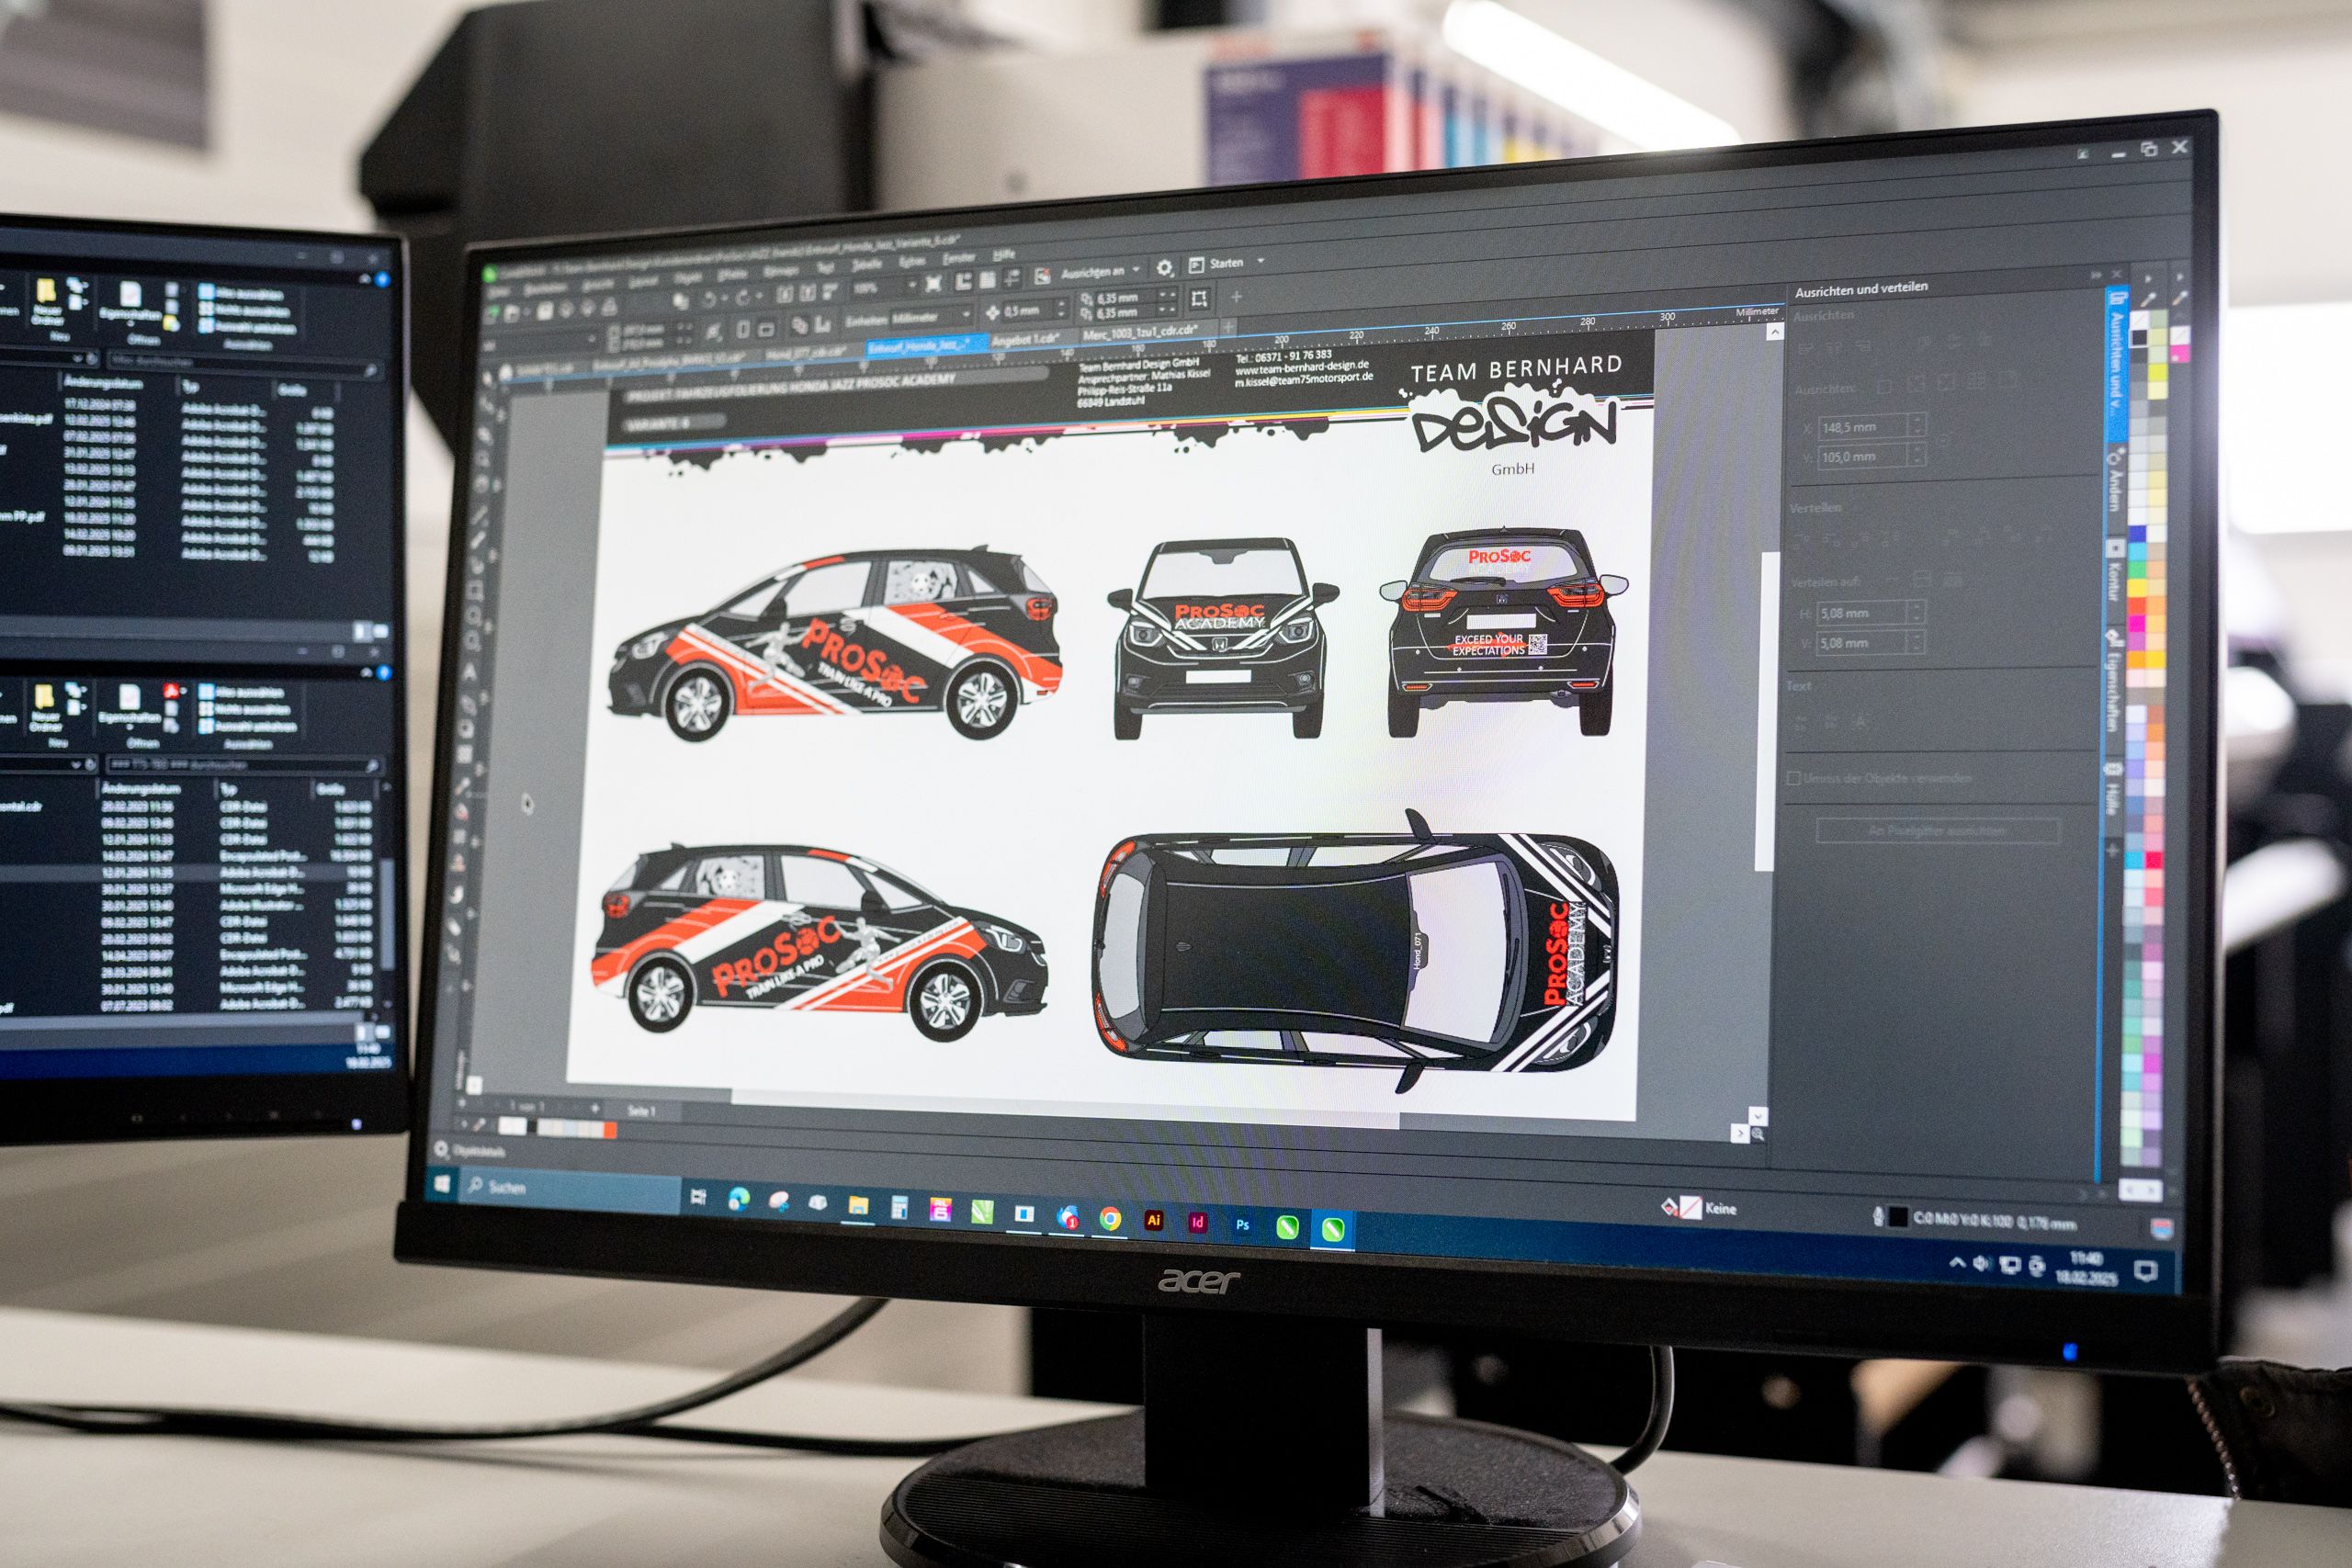Image resolution: width=2352 pixels, height=1568 pixels.
Task: Click the nudge distance stepper arrows
Action: tap(1062, 310)
